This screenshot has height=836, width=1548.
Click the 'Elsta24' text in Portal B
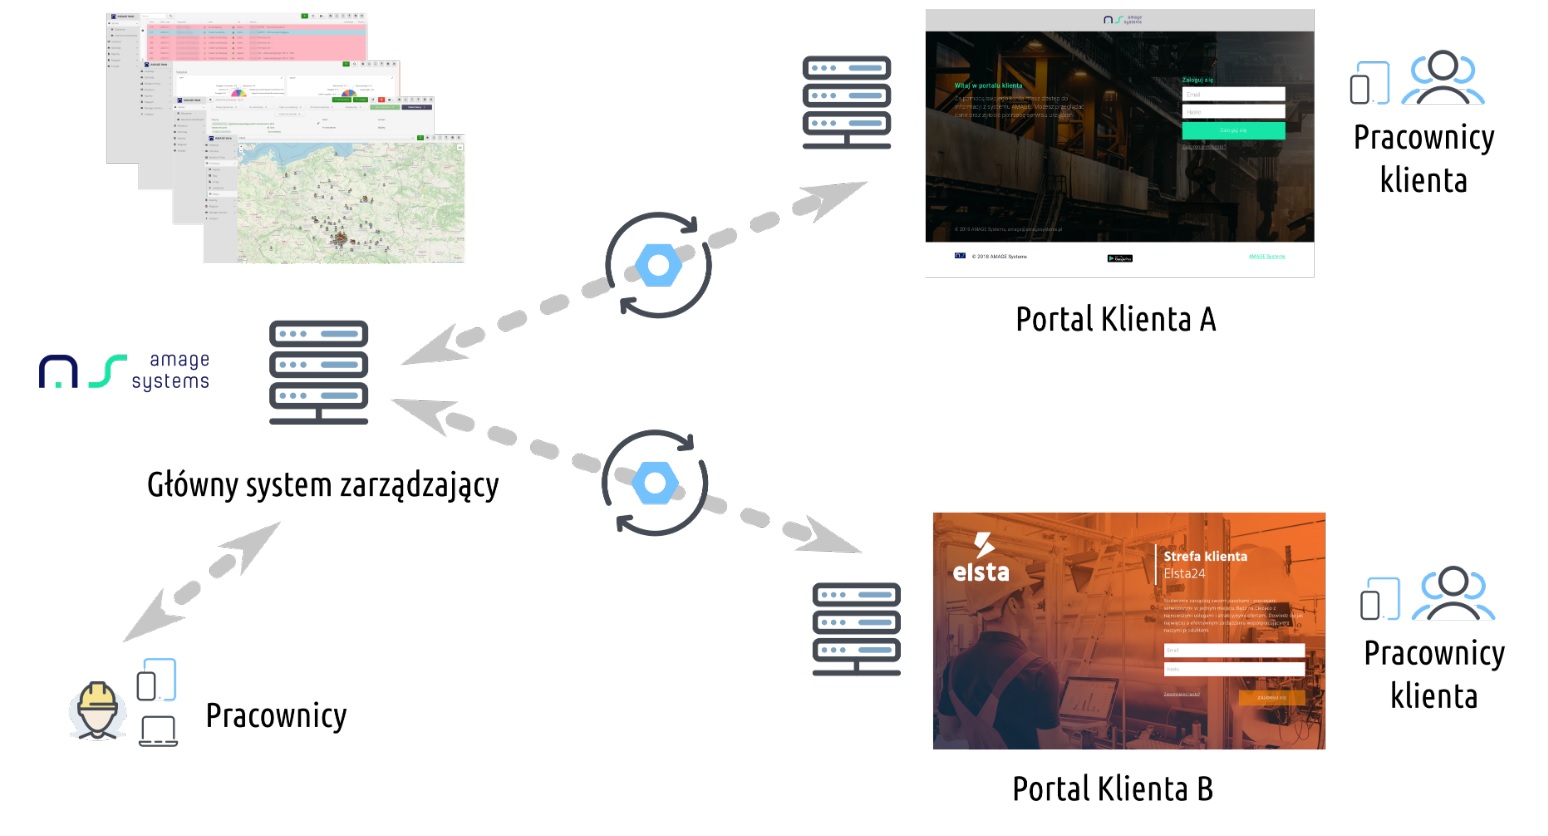pos(1185,574)
